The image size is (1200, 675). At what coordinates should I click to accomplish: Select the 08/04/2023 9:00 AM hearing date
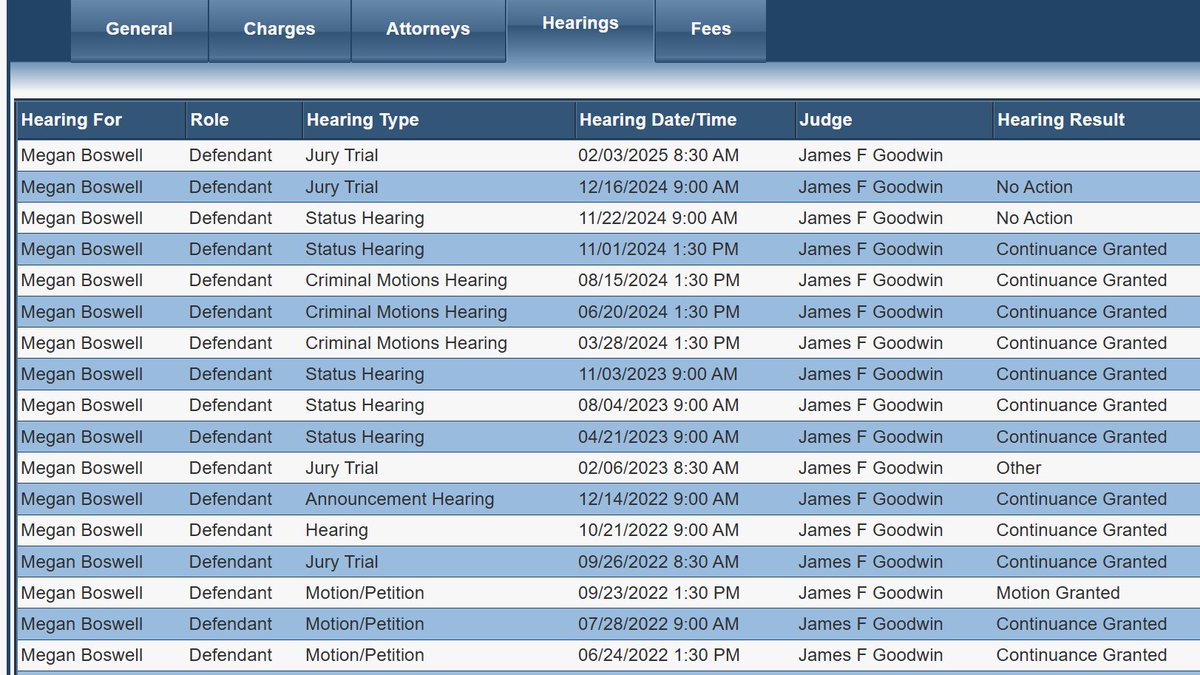[x=658, y=405]
